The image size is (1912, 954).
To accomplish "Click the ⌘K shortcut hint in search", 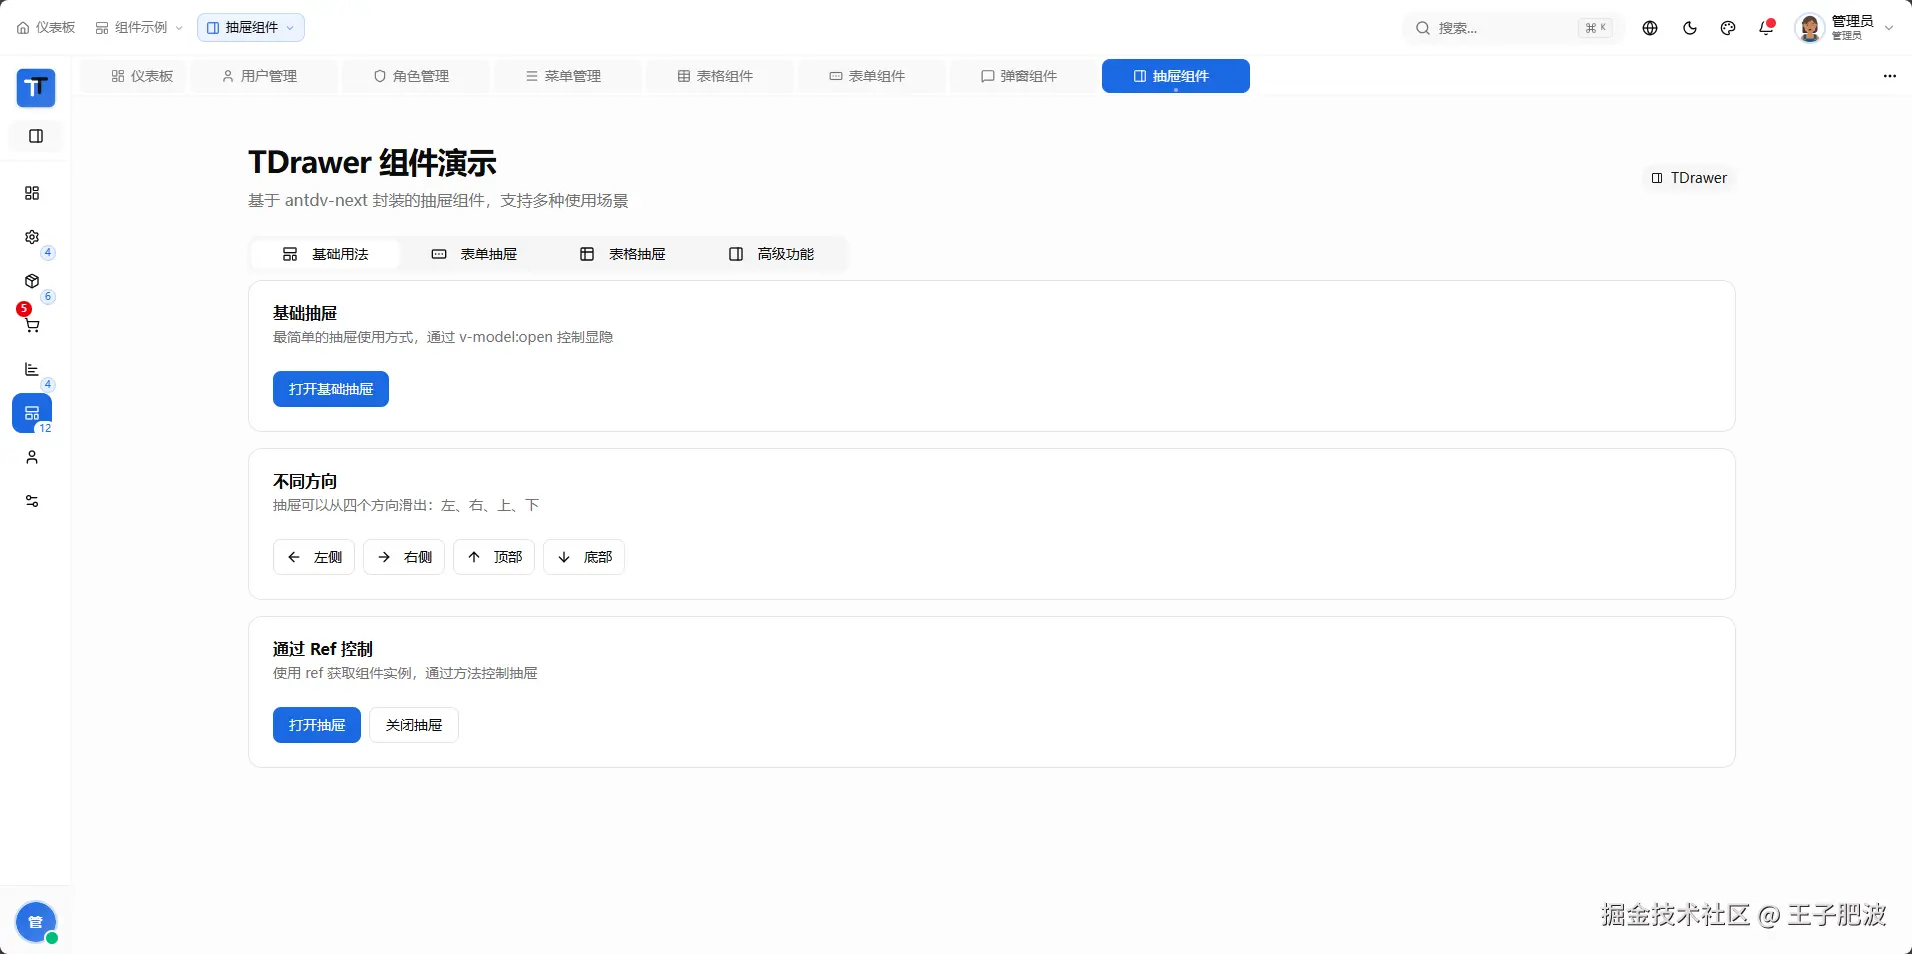I will click(x=1596, y=28).
